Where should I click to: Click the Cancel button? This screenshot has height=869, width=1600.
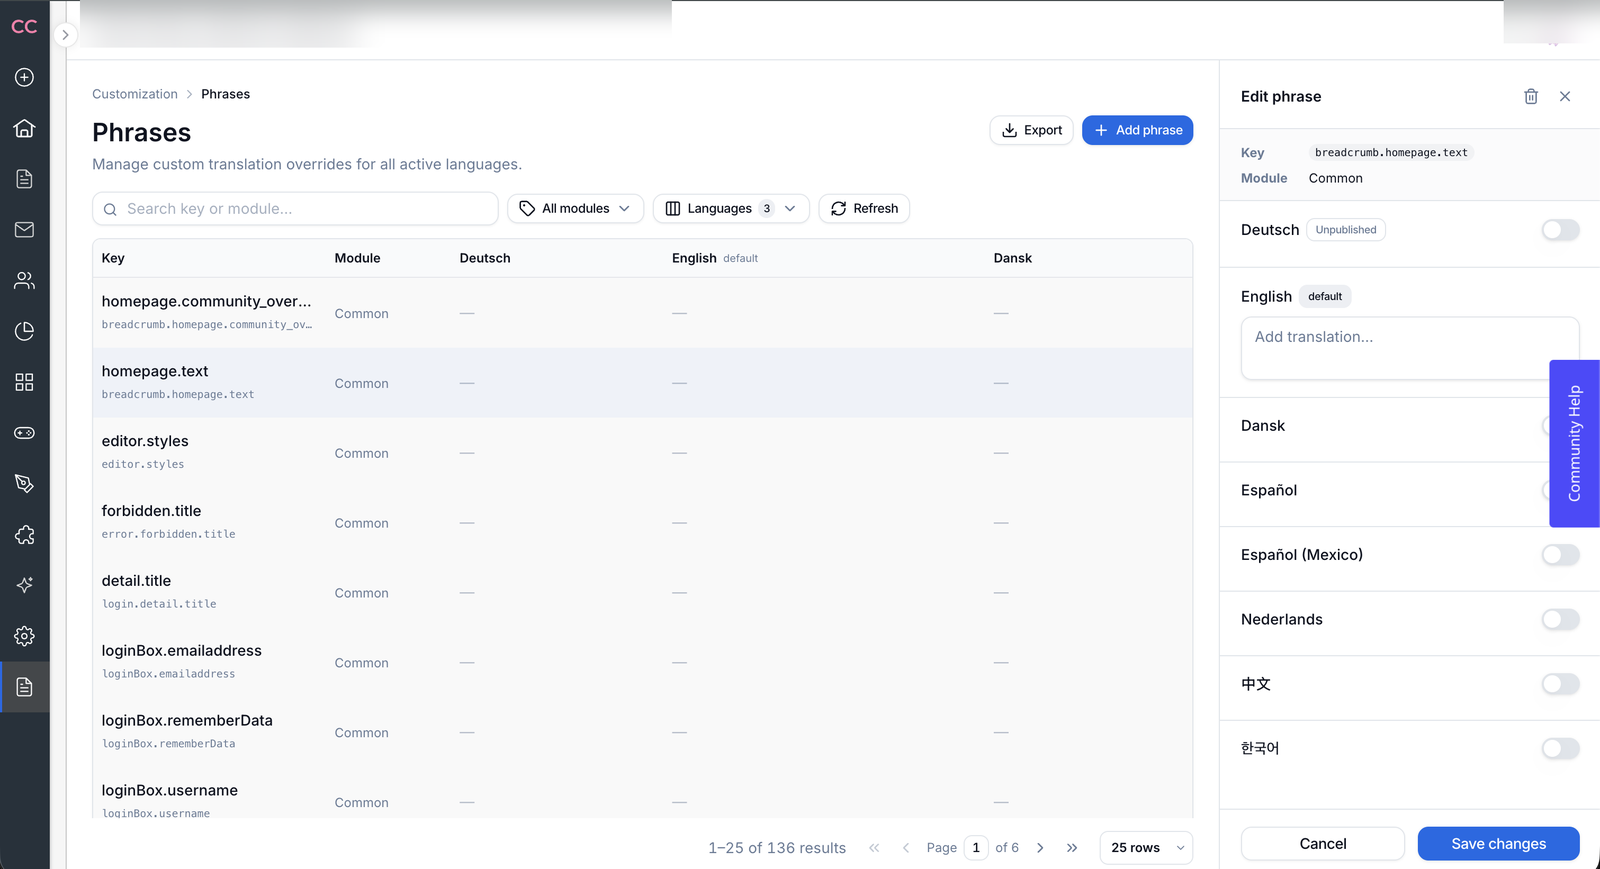click(1323, 844)
